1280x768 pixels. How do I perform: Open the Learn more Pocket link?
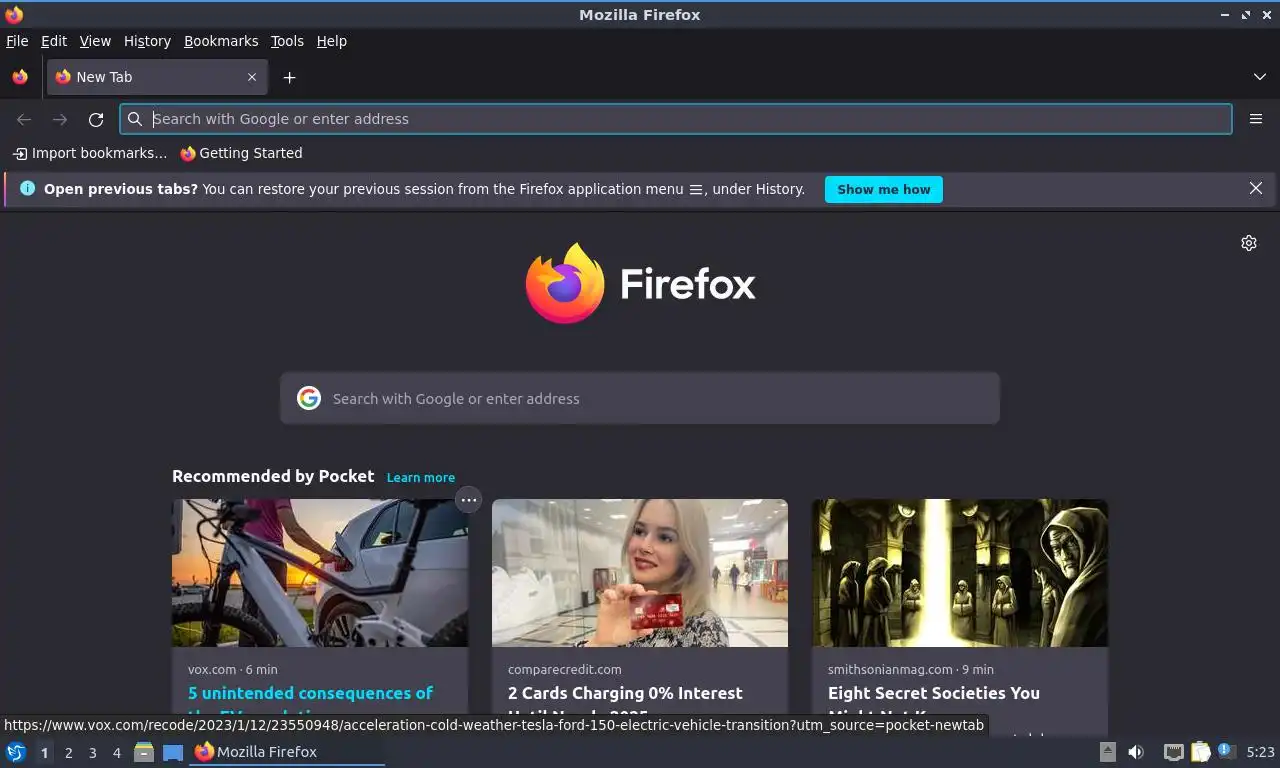pyautogui.click(x=421, y=478)
